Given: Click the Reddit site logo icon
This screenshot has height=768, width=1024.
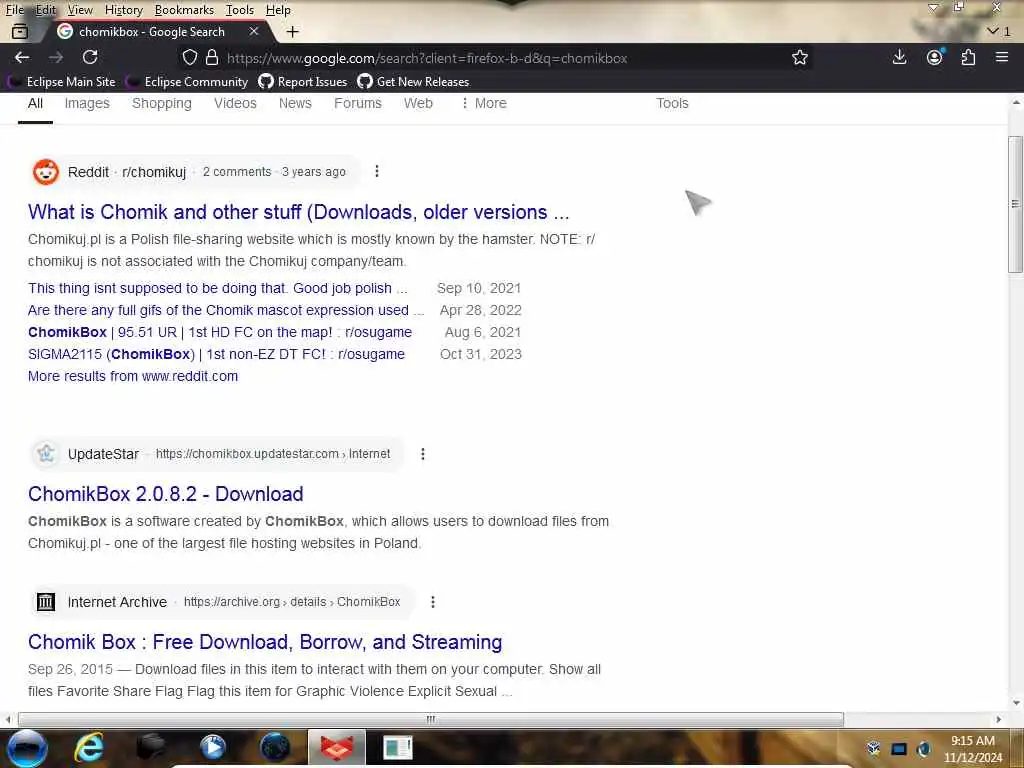Looking at the screenshot, I should tap(46, 172).
